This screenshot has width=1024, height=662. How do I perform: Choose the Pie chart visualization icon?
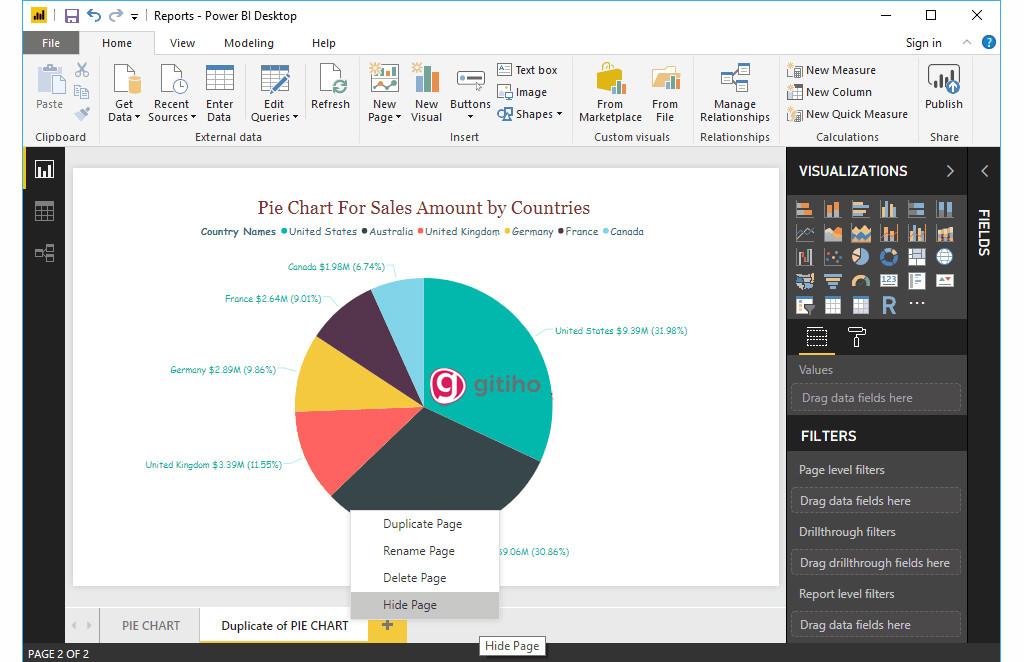[861, 257]
